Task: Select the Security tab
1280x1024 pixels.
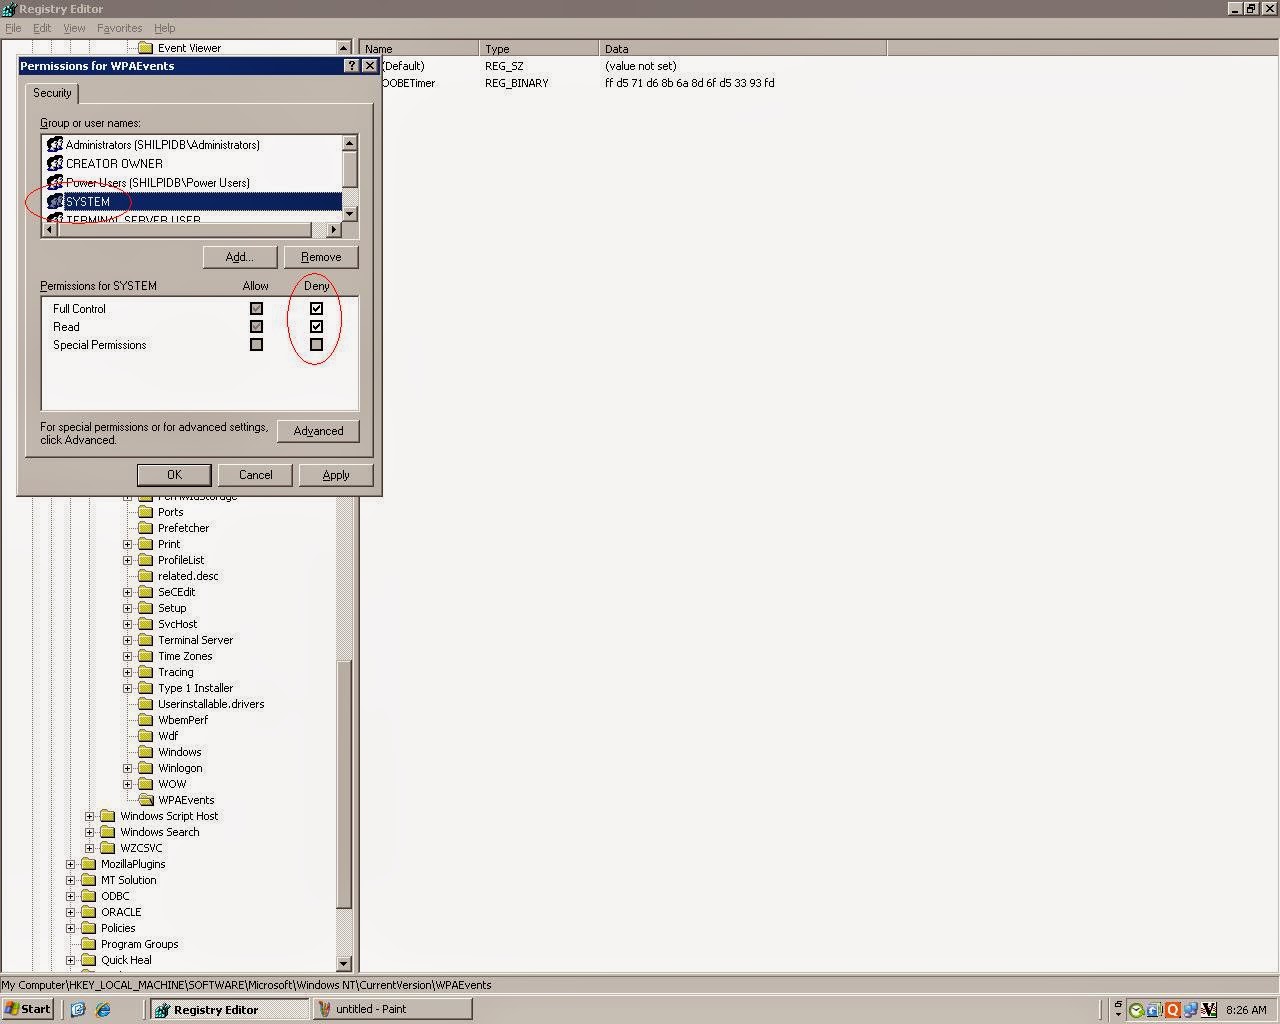Action: tap(52, 93)
